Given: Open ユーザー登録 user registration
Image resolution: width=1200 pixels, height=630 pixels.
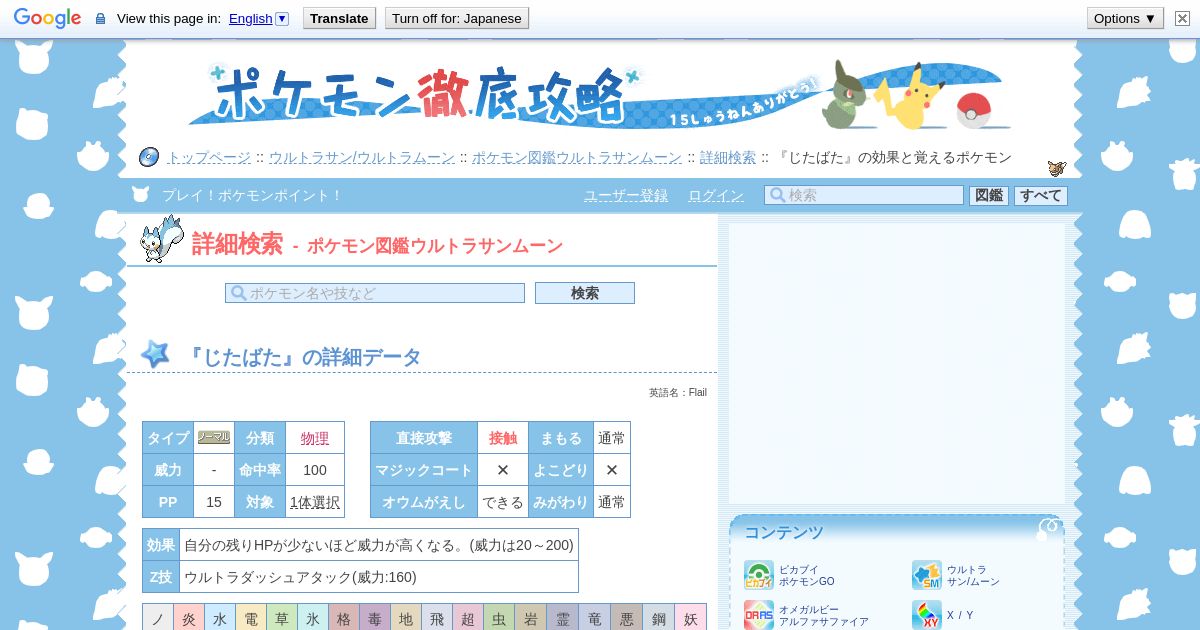Looking at the screenshot, I should 626,195.
